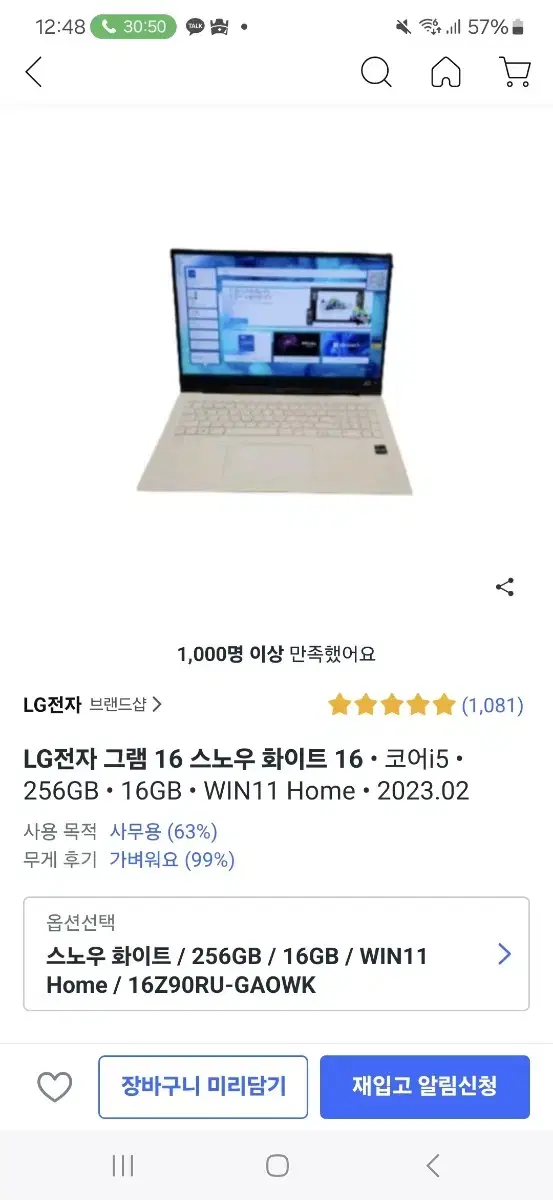Toggle the heart wishlist icon

(x=54, y=1086)
